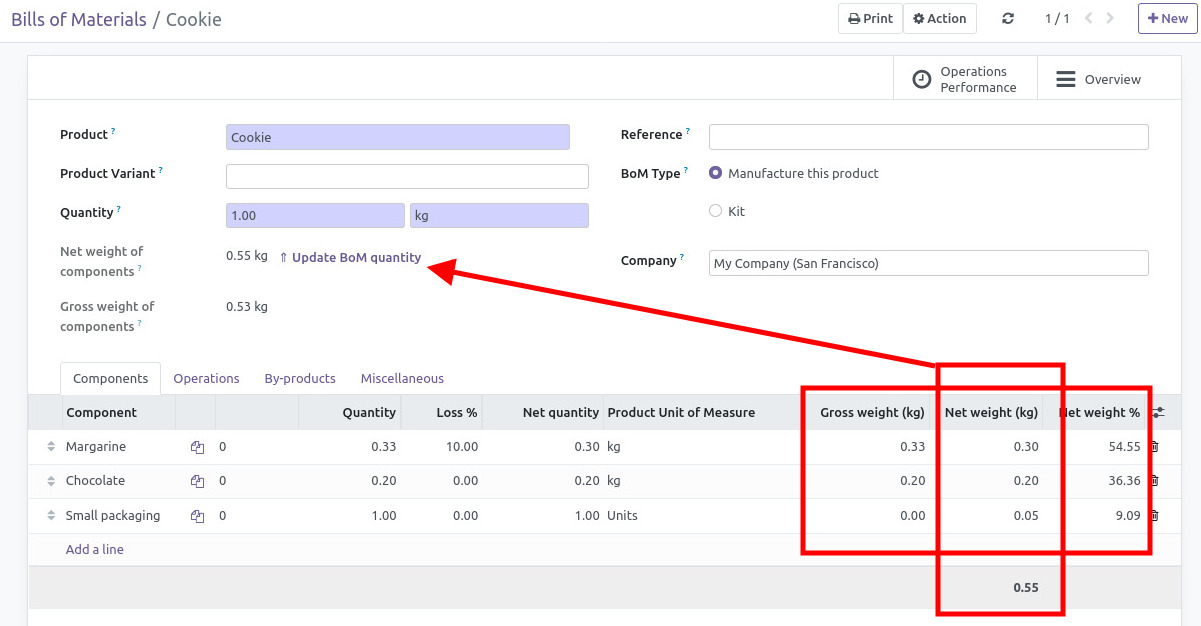The width and height of the screenshot is (1201, 626).
Task: Click the Chocolate component name
Action: [x=95, y=481]
